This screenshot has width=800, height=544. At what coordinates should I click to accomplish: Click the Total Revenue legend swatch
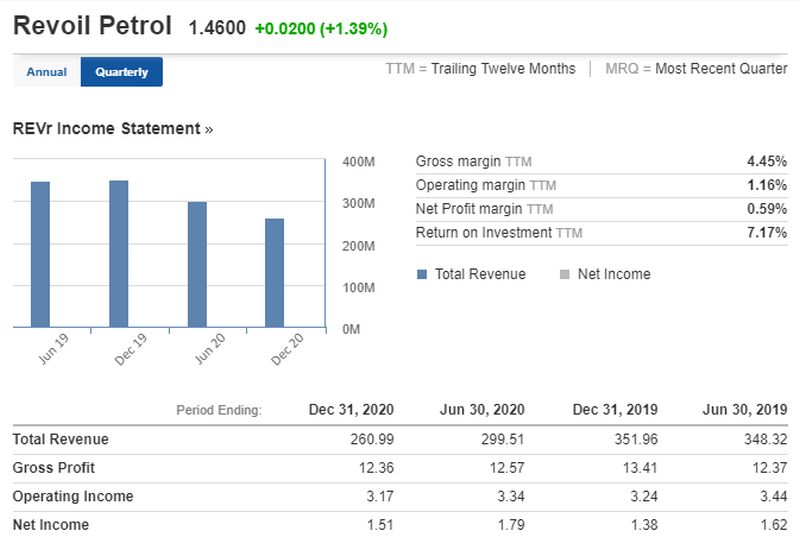422,275
